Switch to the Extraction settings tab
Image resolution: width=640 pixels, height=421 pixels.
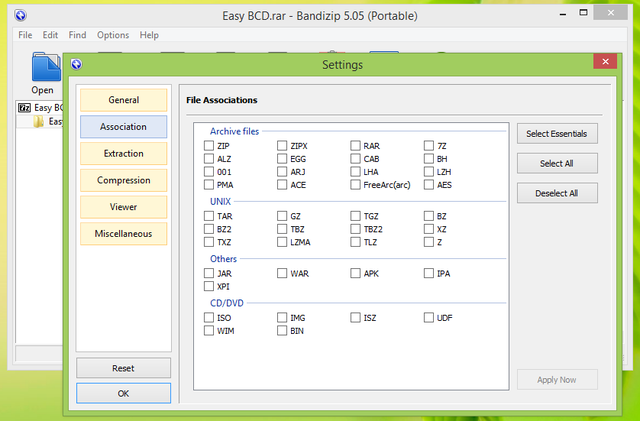point(123,154)
